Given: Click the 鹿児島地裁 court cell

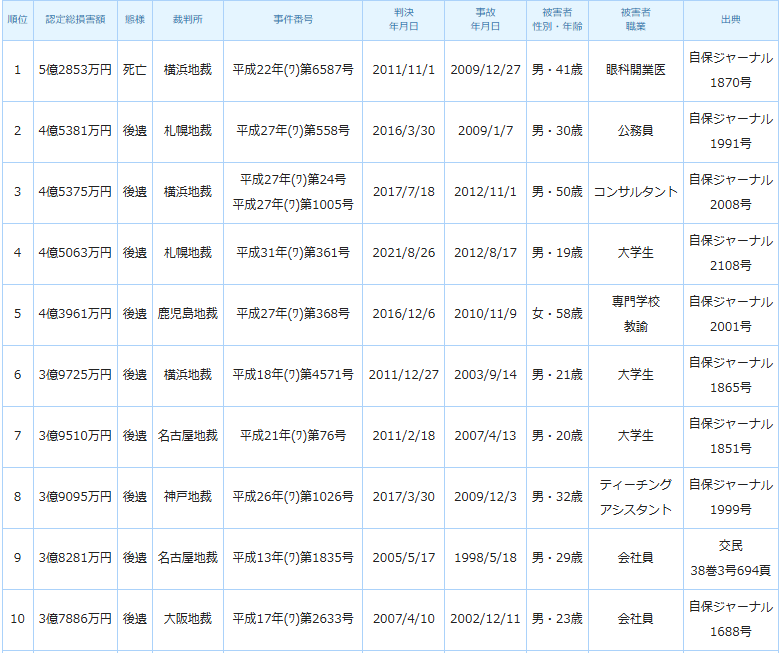Looking at the screenshot, I should pyautogui.click(x=187, y=314).
